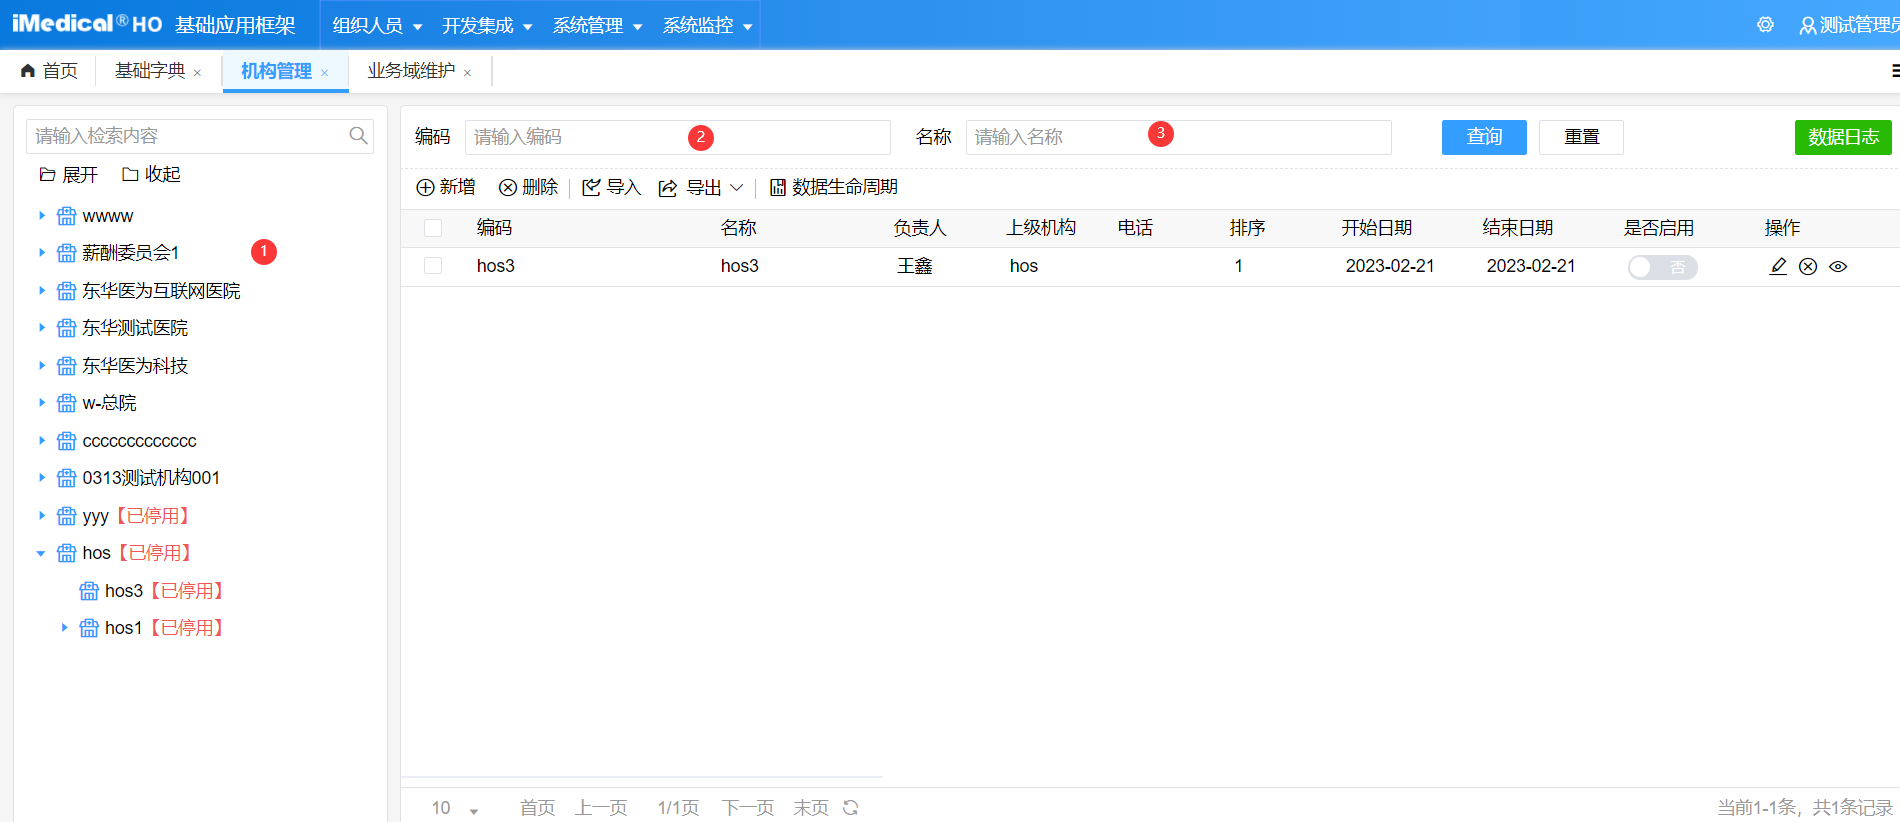
Task: Toggle the select-all checkbox in table header
Action: (433, 228)
